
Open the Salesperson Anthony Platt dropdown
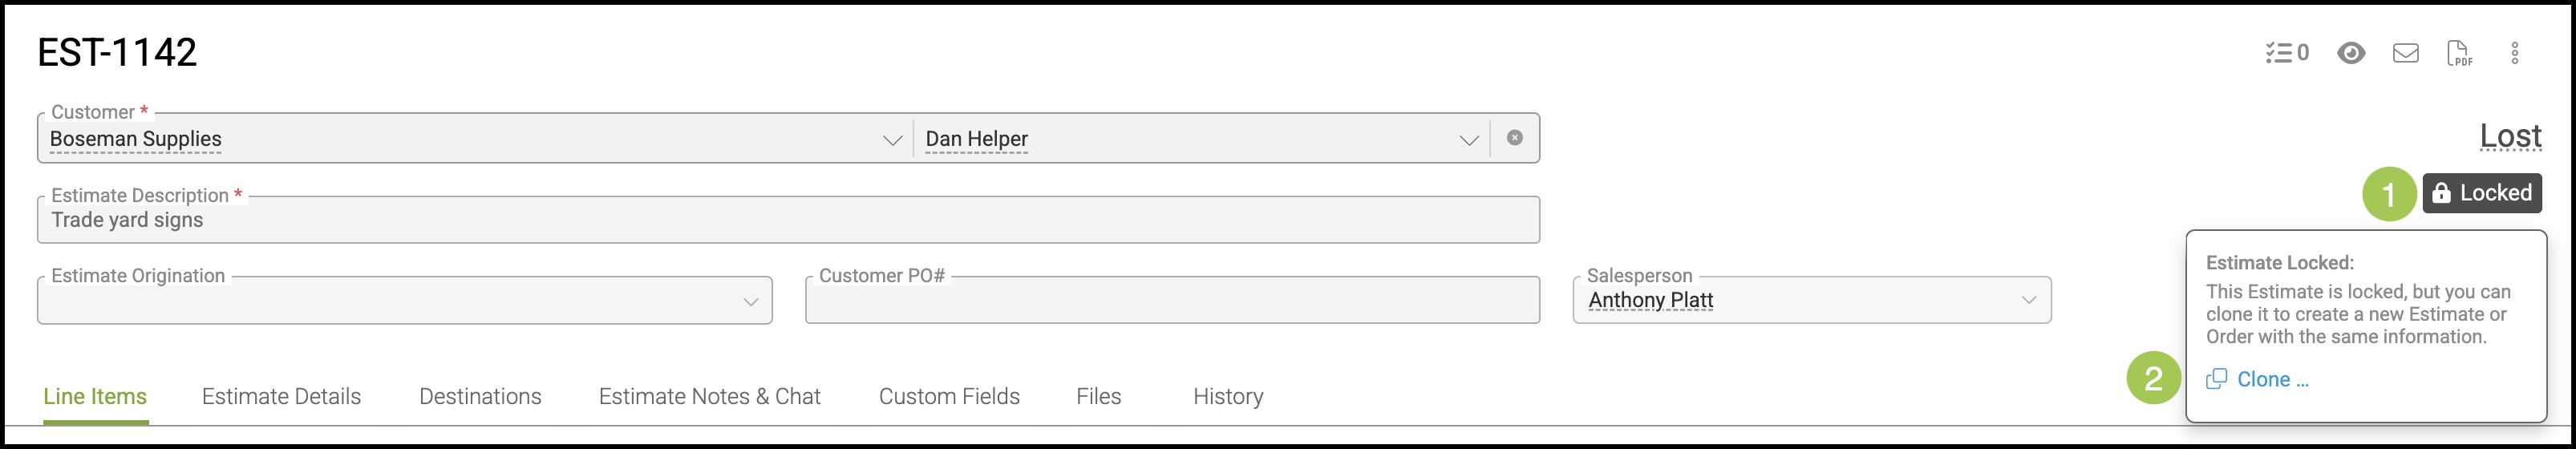pyautogui.click(x=1812, y=300)
